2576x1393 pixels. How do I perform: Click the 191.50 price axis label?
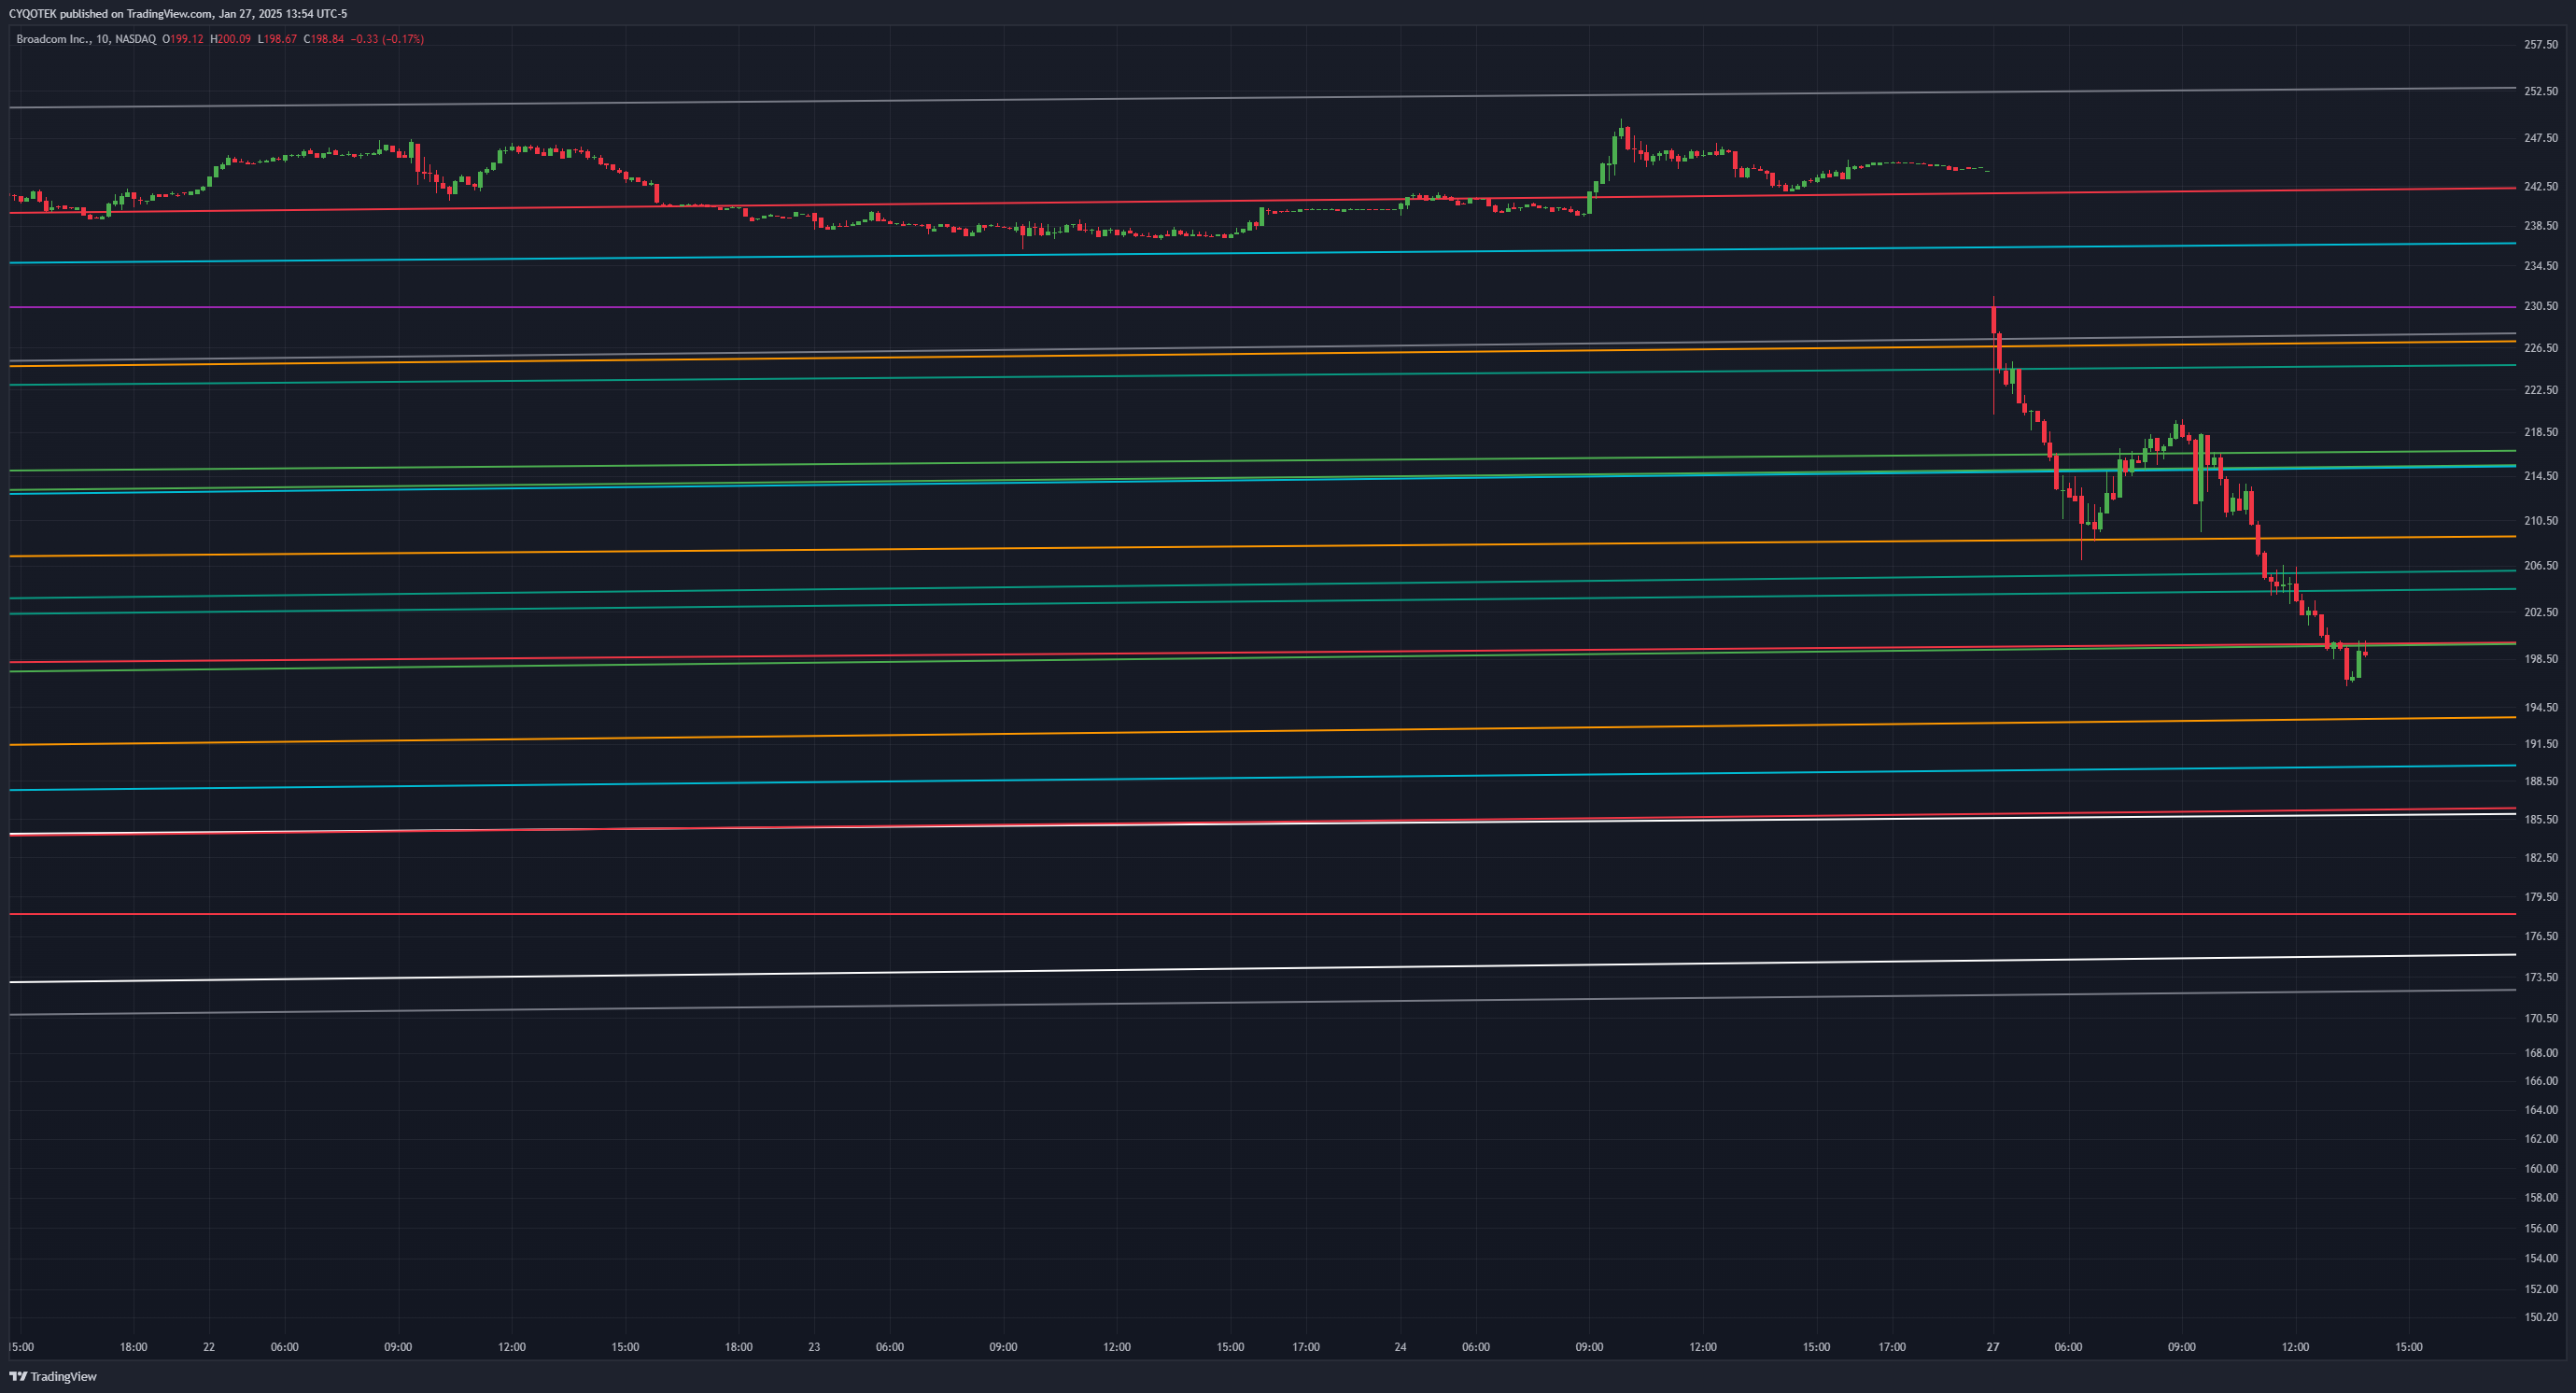click(2541, 744)
